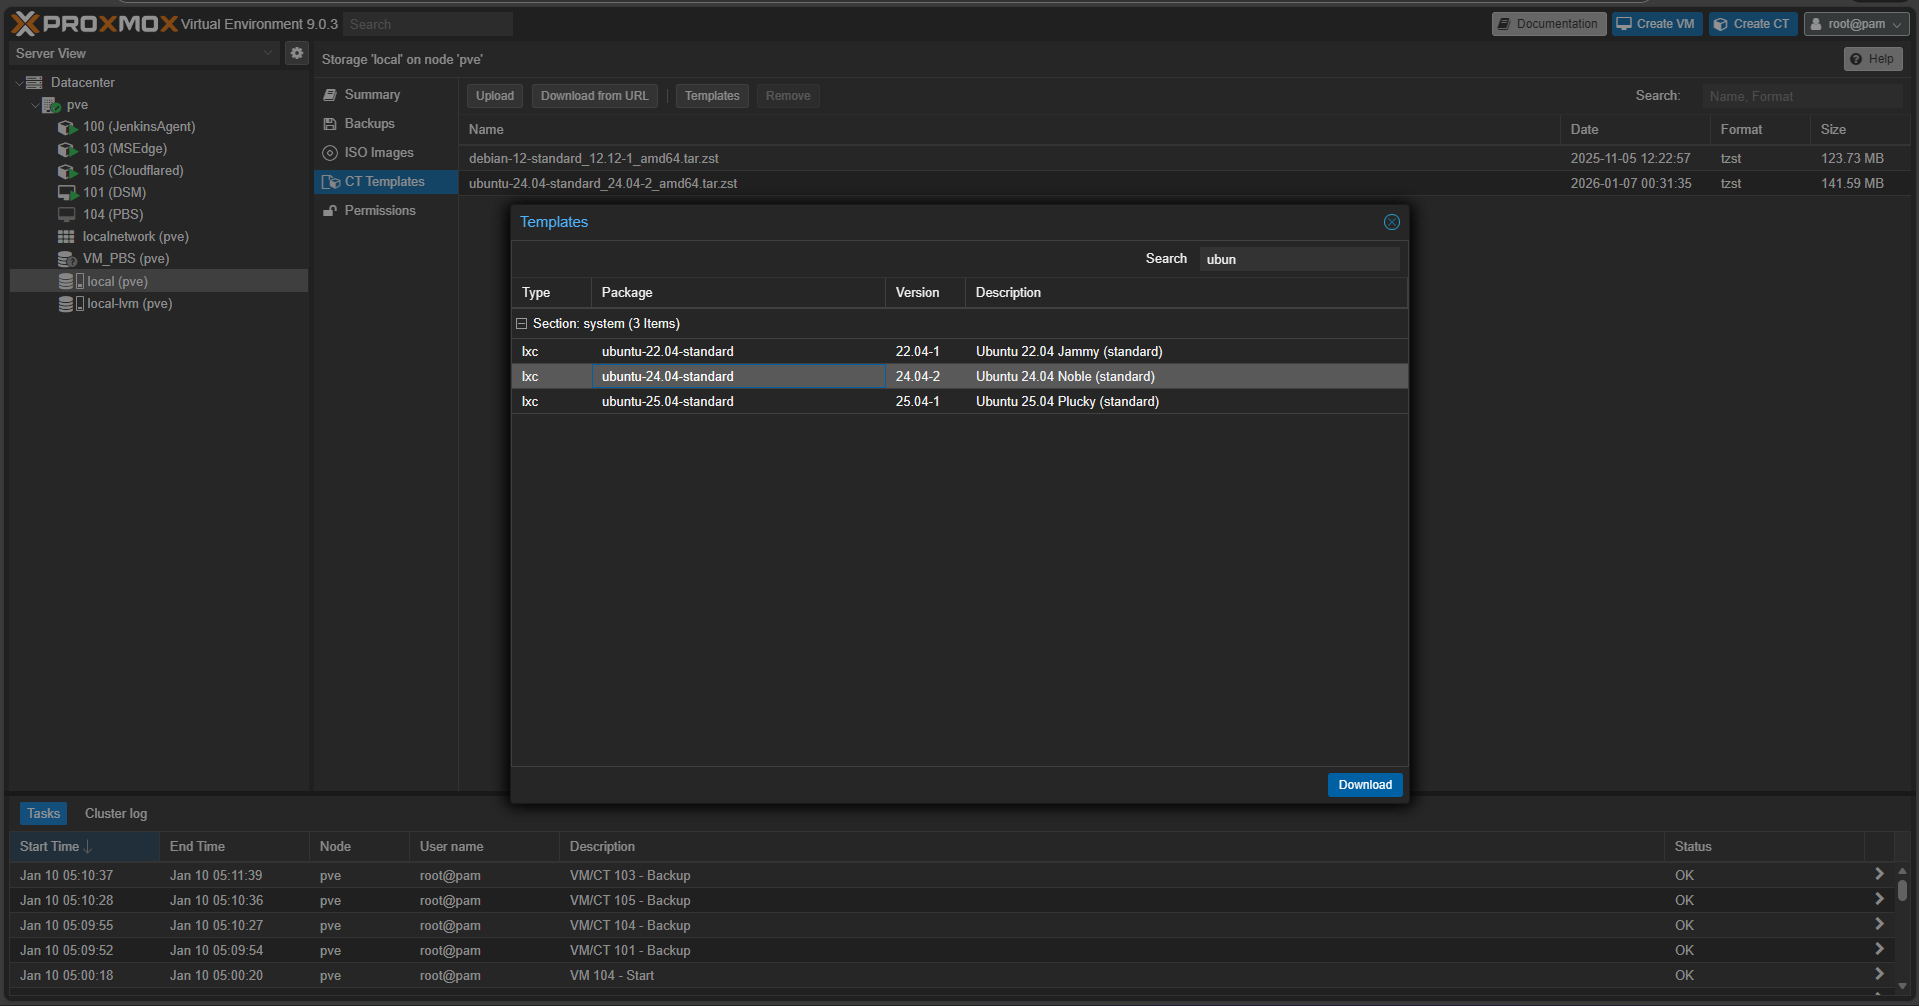Sort storage list by Date column
Image resolution: width=1919 pixels, height=1006 pixels.
1635,130
